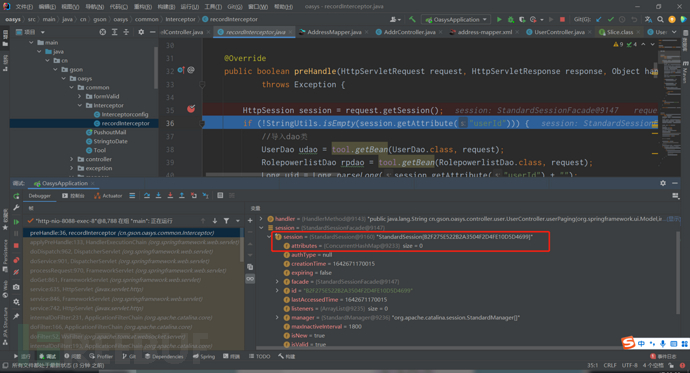Click the camera thread dump icon
The width and height of the screenshot is (690, 373).
[16, 287]
